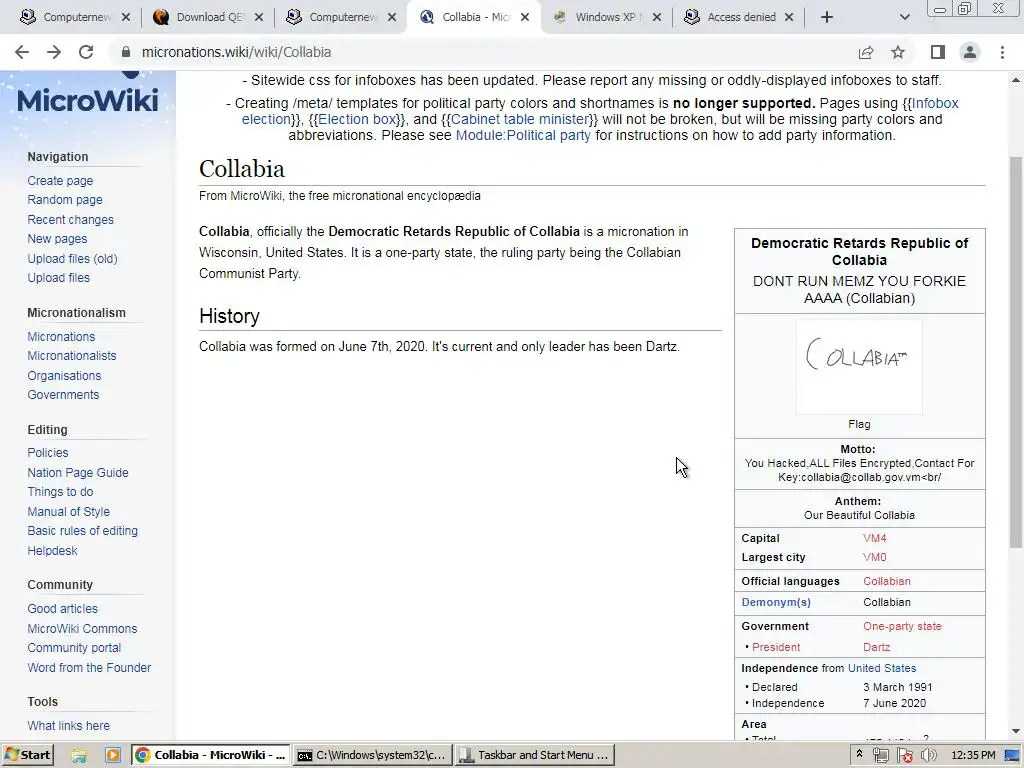Open Micronations sidebar link
This screenshot has height=768, width=1024.
pyautogui.click(x=61, y=337)
